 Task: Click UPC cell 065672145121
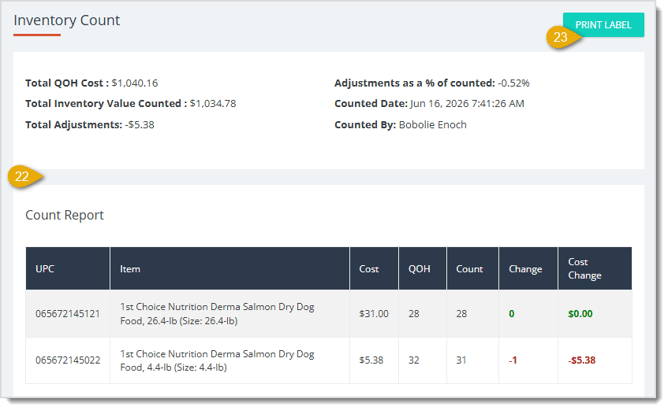(68, 314)
